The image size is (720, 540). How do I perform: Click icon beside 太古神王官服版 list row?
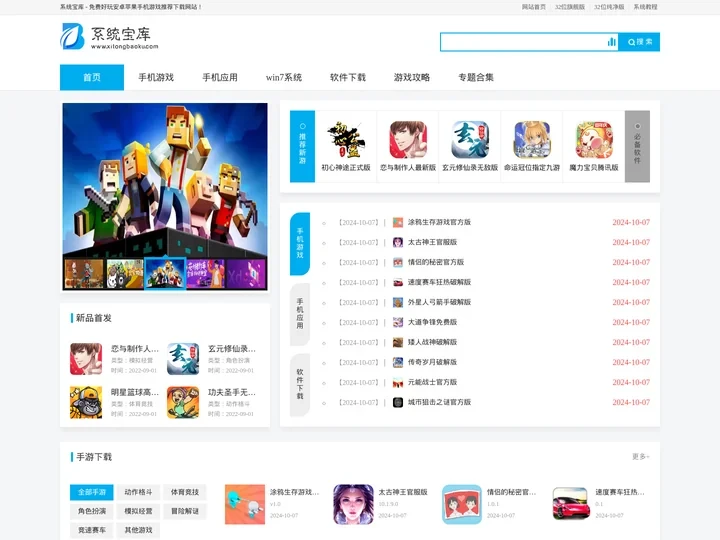[398, 242]
